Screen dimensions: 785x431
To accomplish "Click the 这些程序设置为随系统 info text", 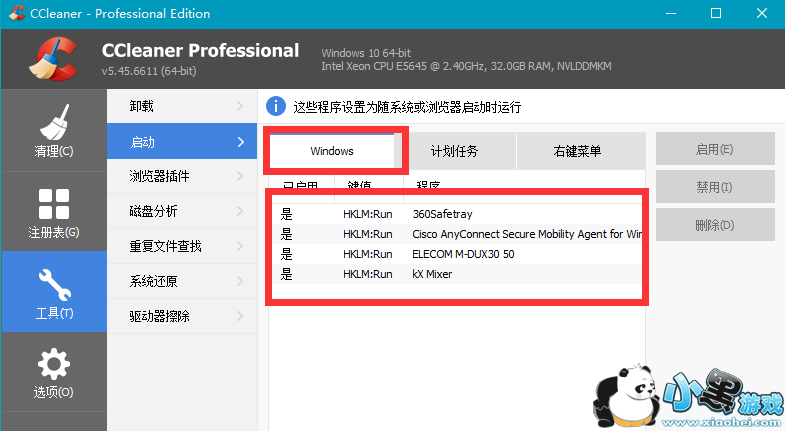I will [407, 107].
